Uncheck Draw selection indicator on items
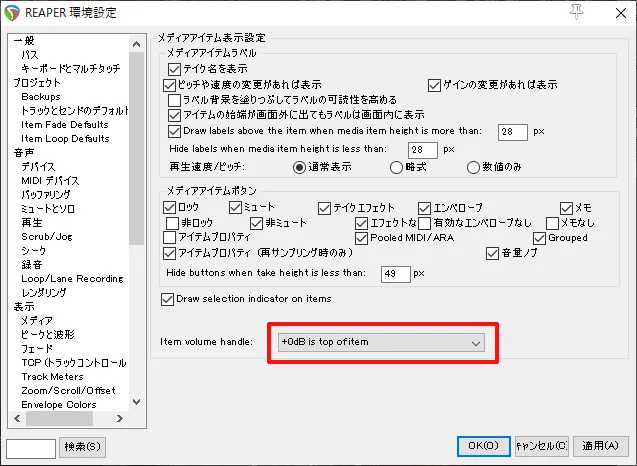The width and height of the screenshot is (637, 466). point(168,299)
